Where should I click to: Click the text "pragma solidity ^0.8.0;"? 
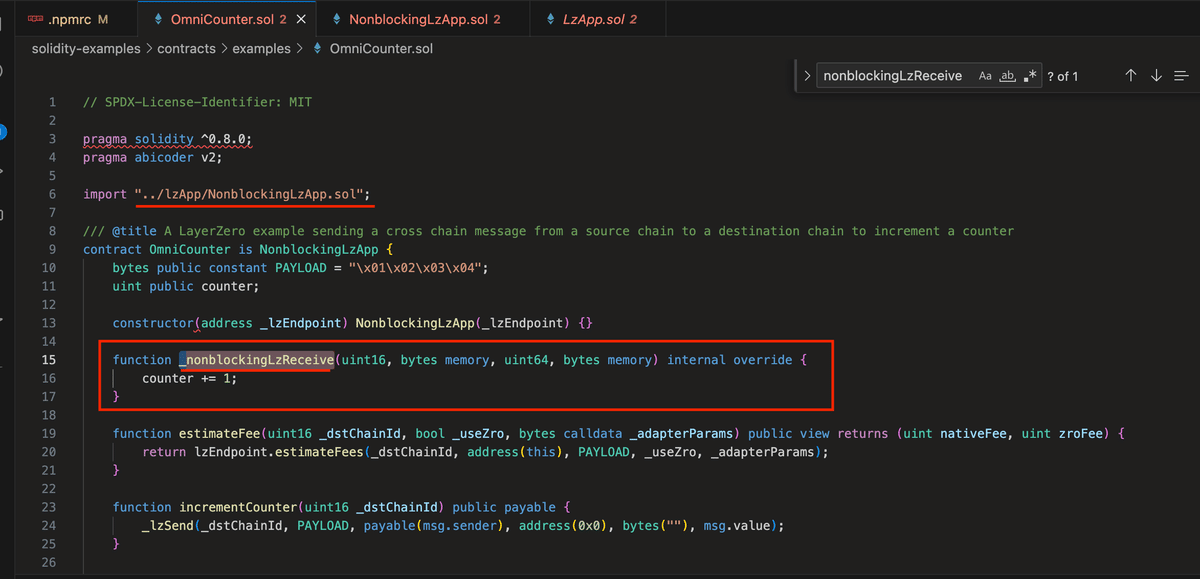coord(168,139)
